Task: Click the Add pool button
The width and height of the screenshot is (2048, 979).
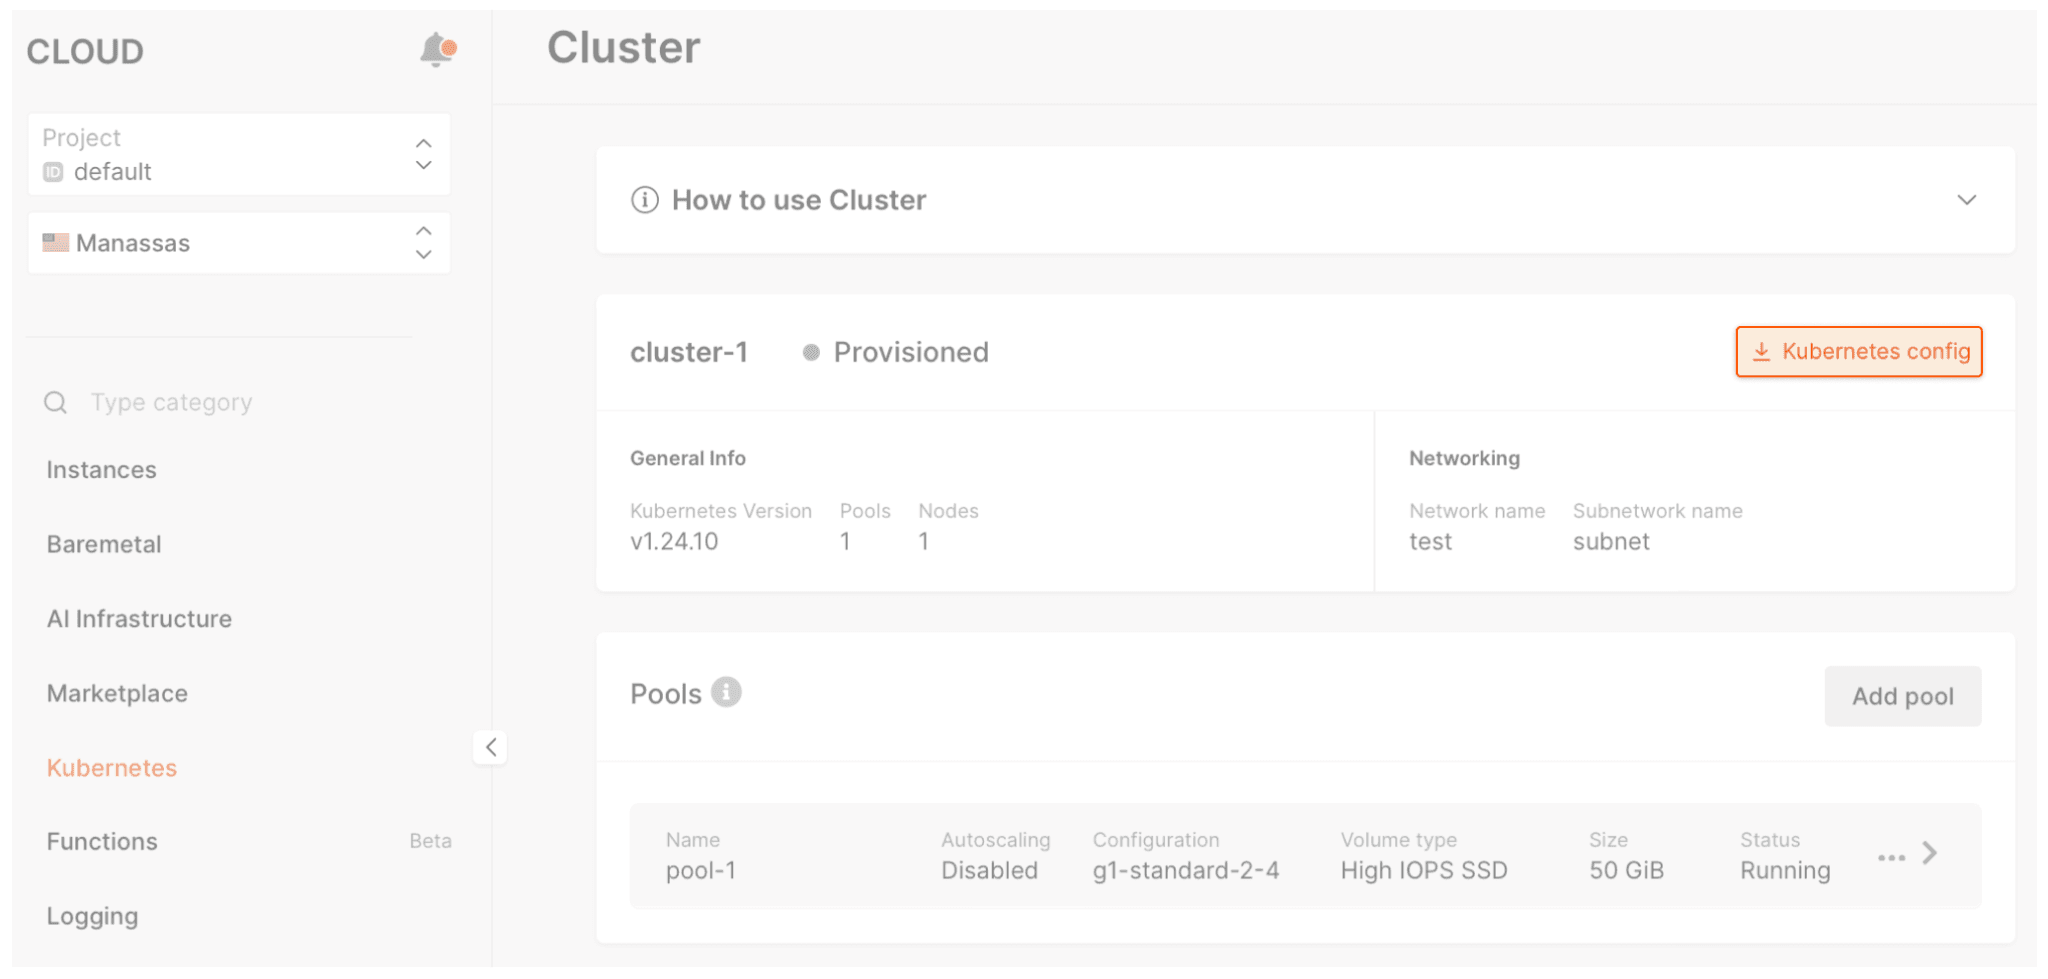Action: pos(1902,696)
